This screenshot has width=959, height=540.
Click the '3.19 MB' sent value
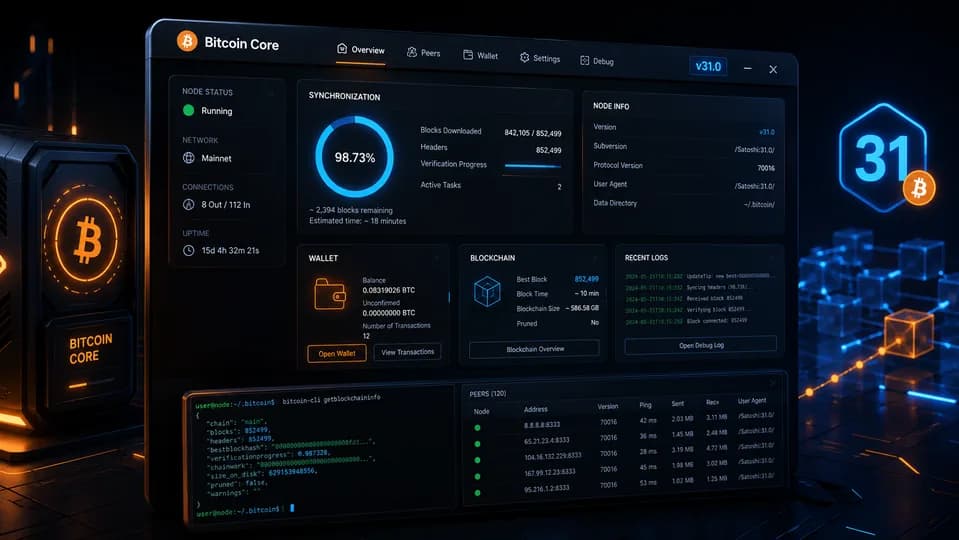coord(683,449)
